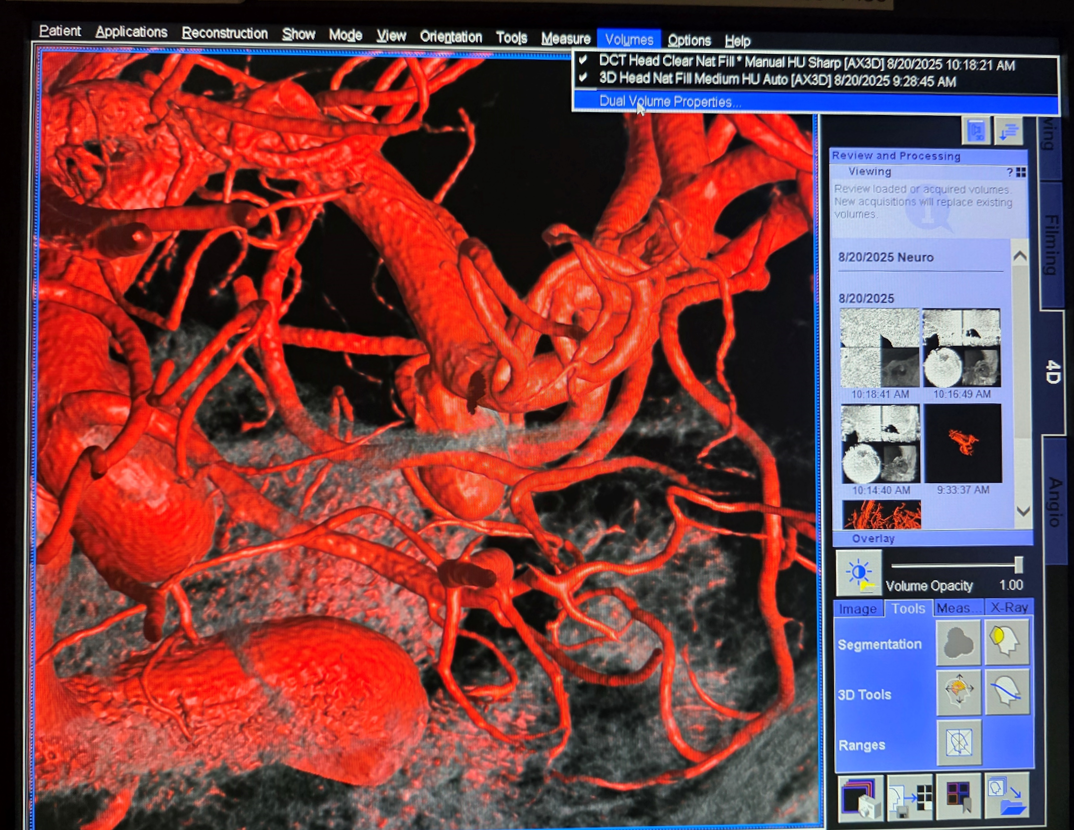The height and width of the screenshot is (830, 1074).
Task: Choose Dual Volume Properties menu entry
Action: coord(670,101)
